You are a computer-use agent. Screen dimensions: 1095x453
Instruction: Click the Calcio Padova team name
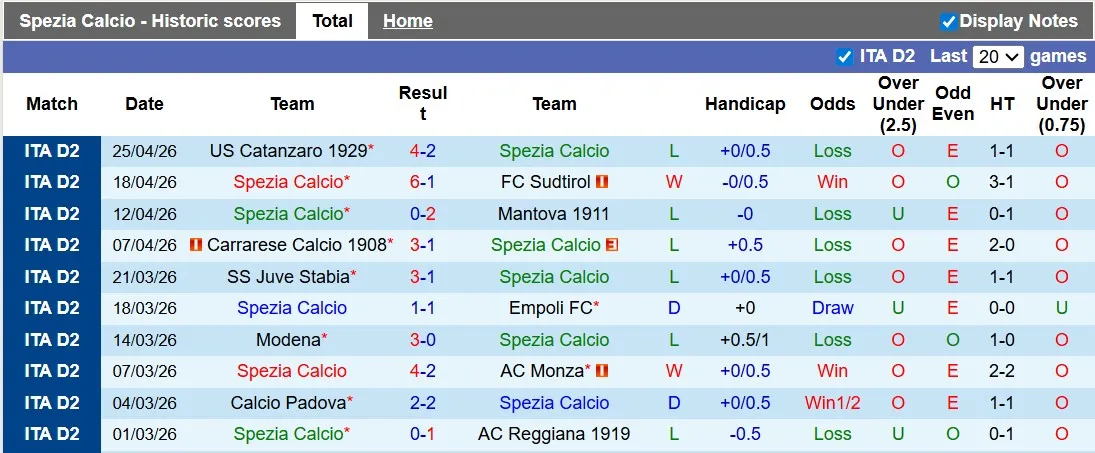[x=288, y=403]
